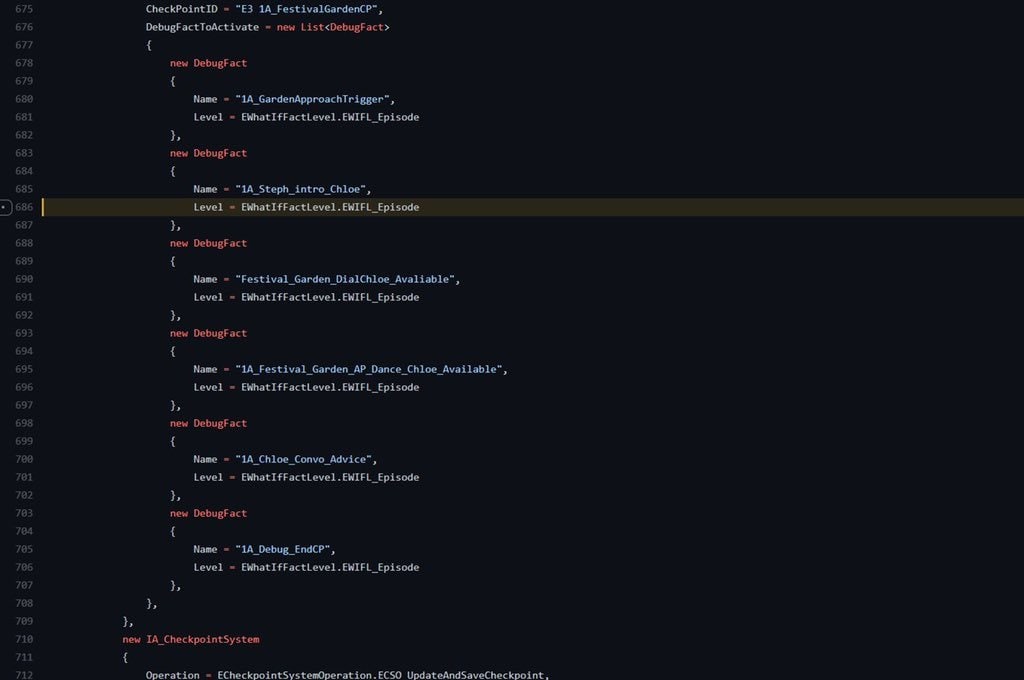Select line number 675

(x=24, y=9)
